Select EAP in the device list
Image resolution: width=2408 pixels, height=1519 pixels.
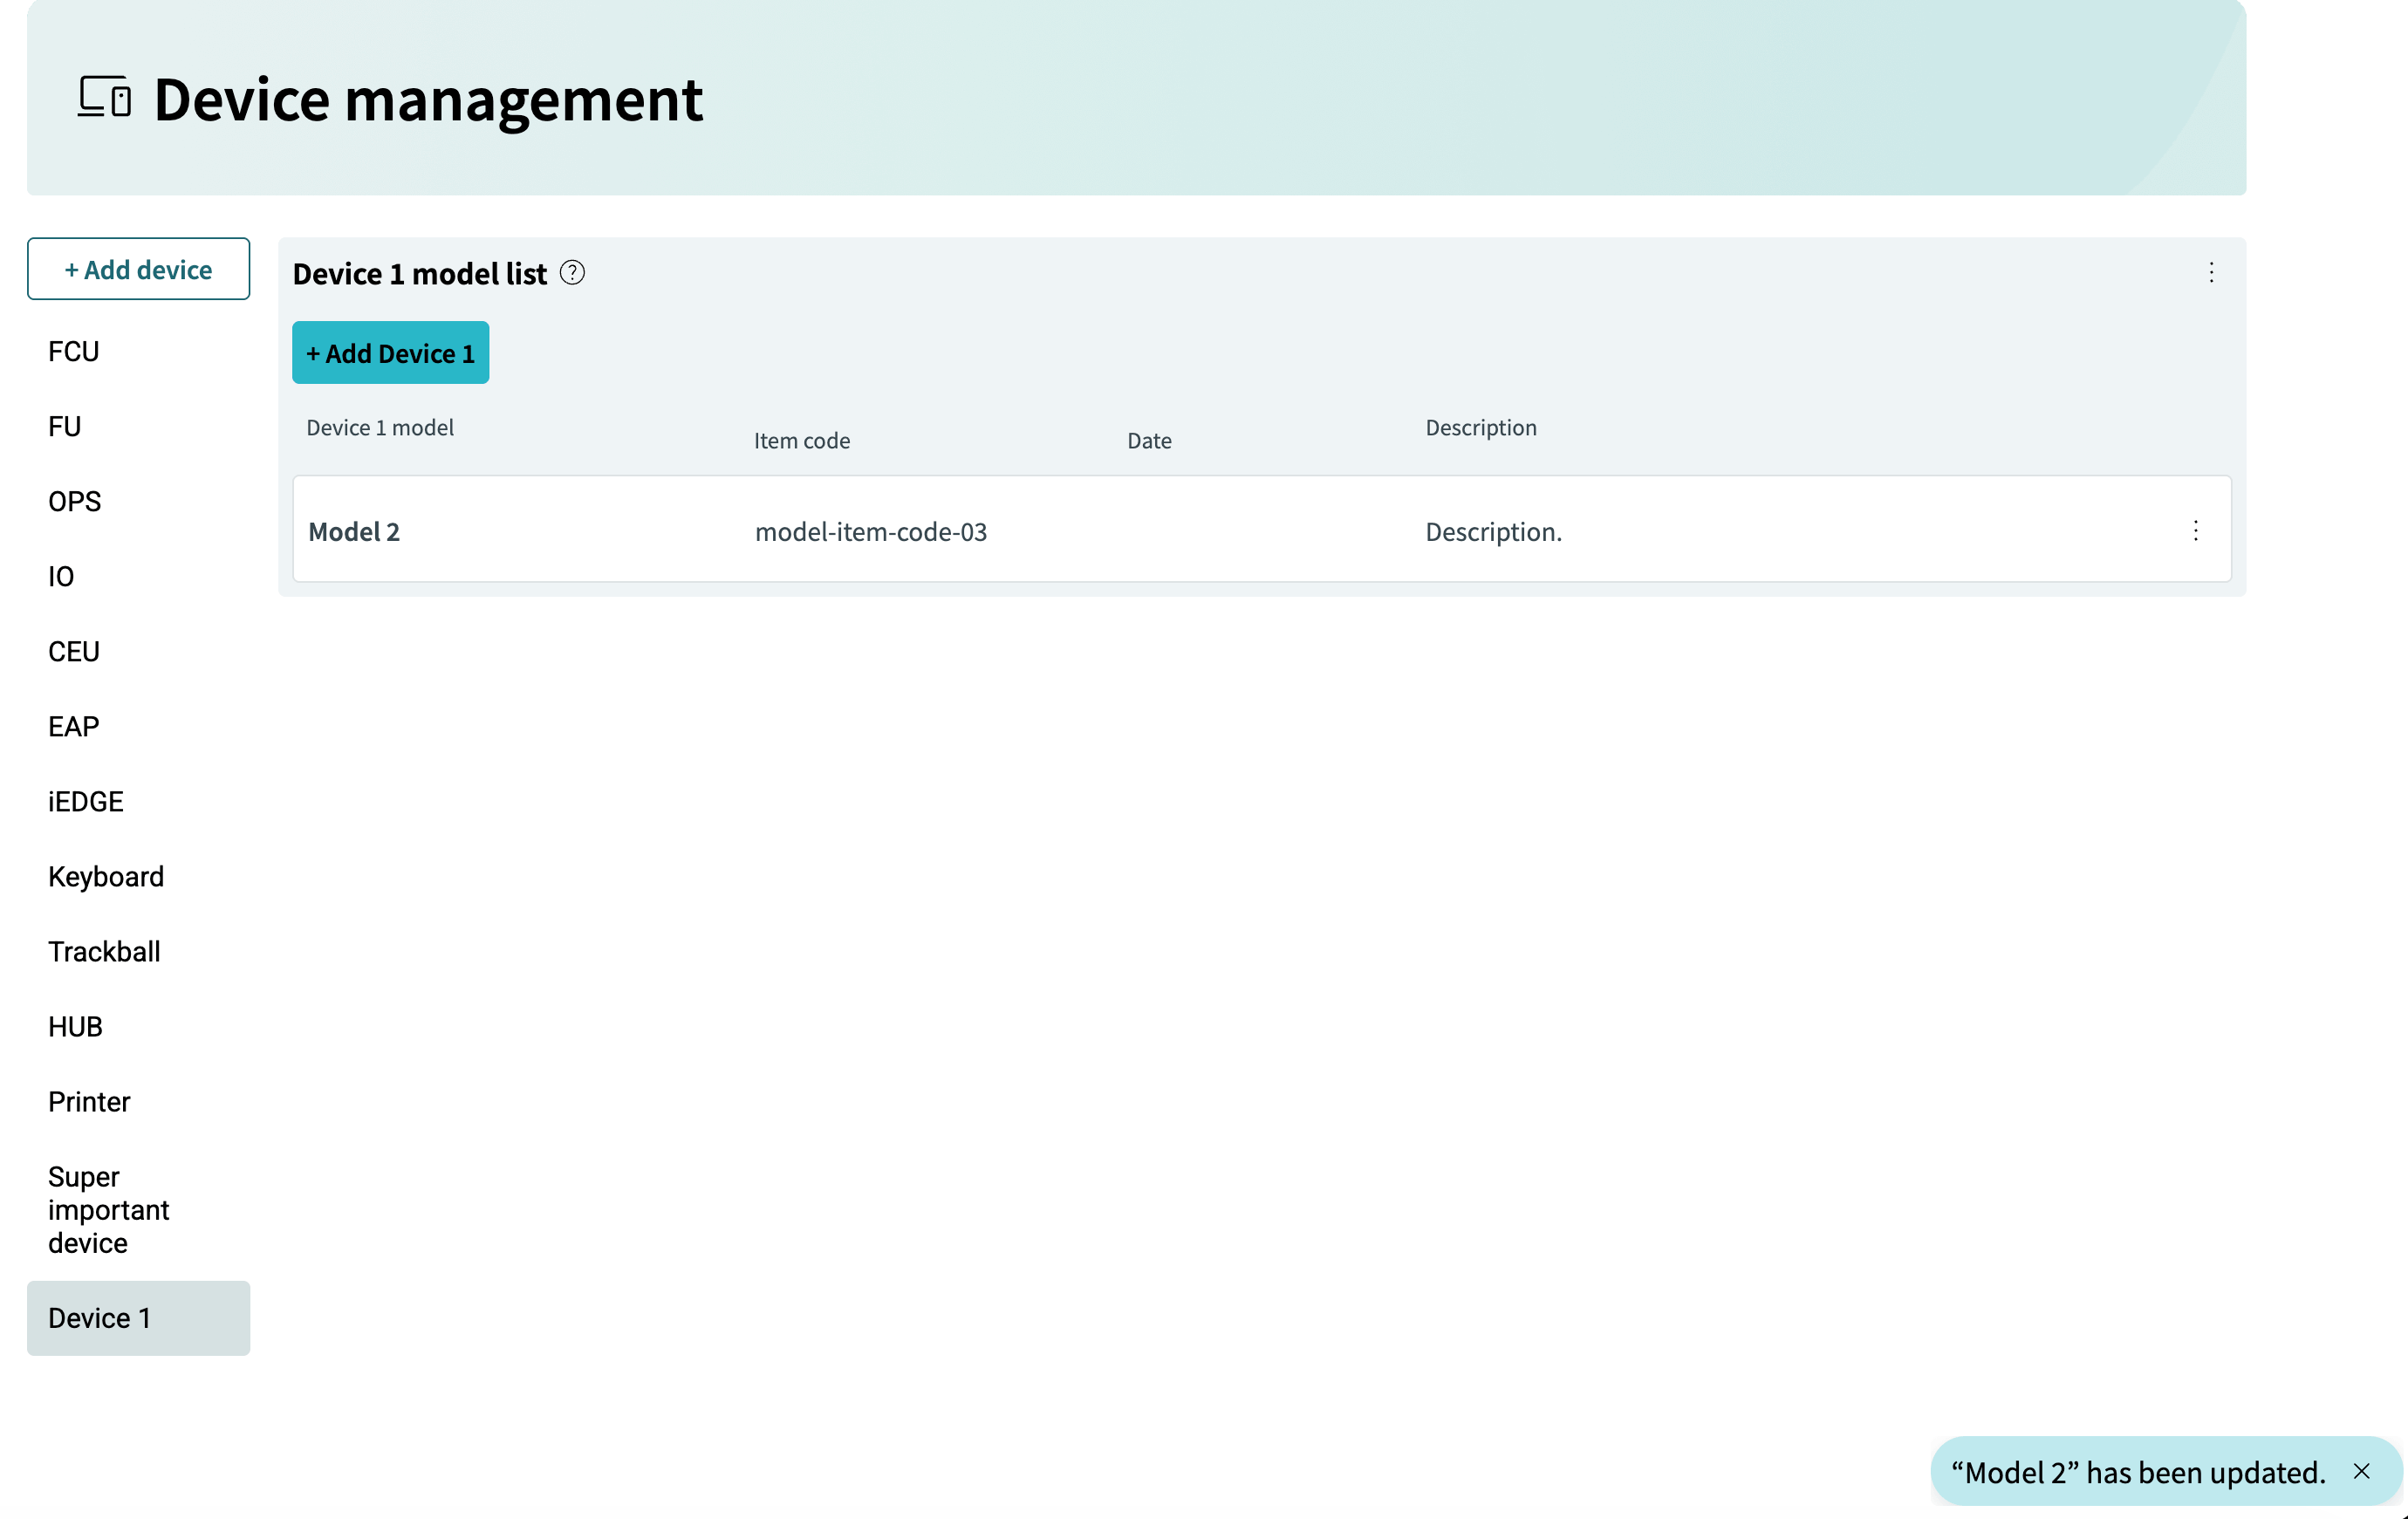pos(138,726)
